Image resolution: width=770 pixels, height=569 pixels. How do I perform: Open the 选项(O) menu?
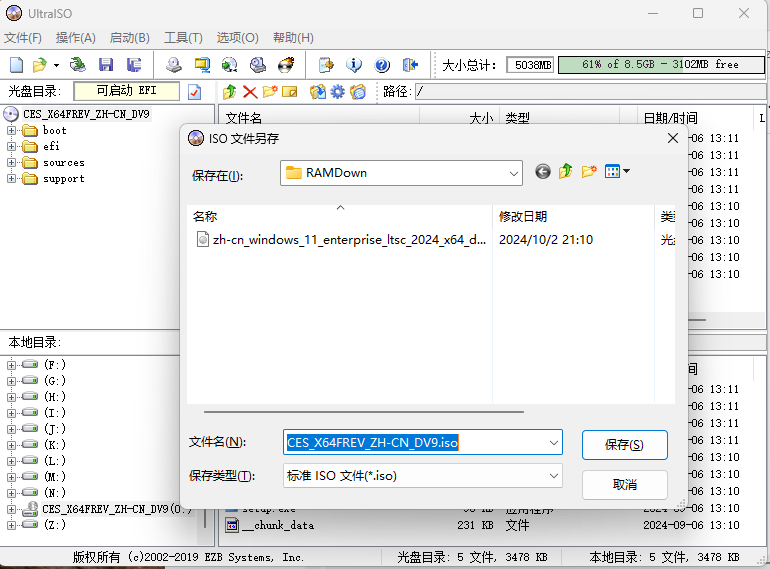click(x=238, y=38)
